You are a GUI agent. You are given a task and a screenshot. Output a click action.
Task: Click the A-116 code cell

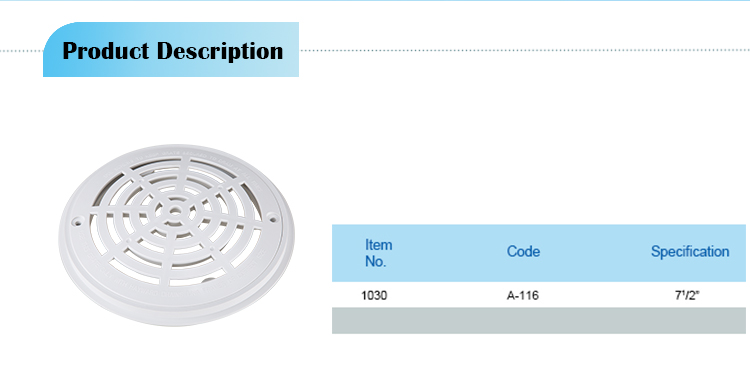coord(523,296)
